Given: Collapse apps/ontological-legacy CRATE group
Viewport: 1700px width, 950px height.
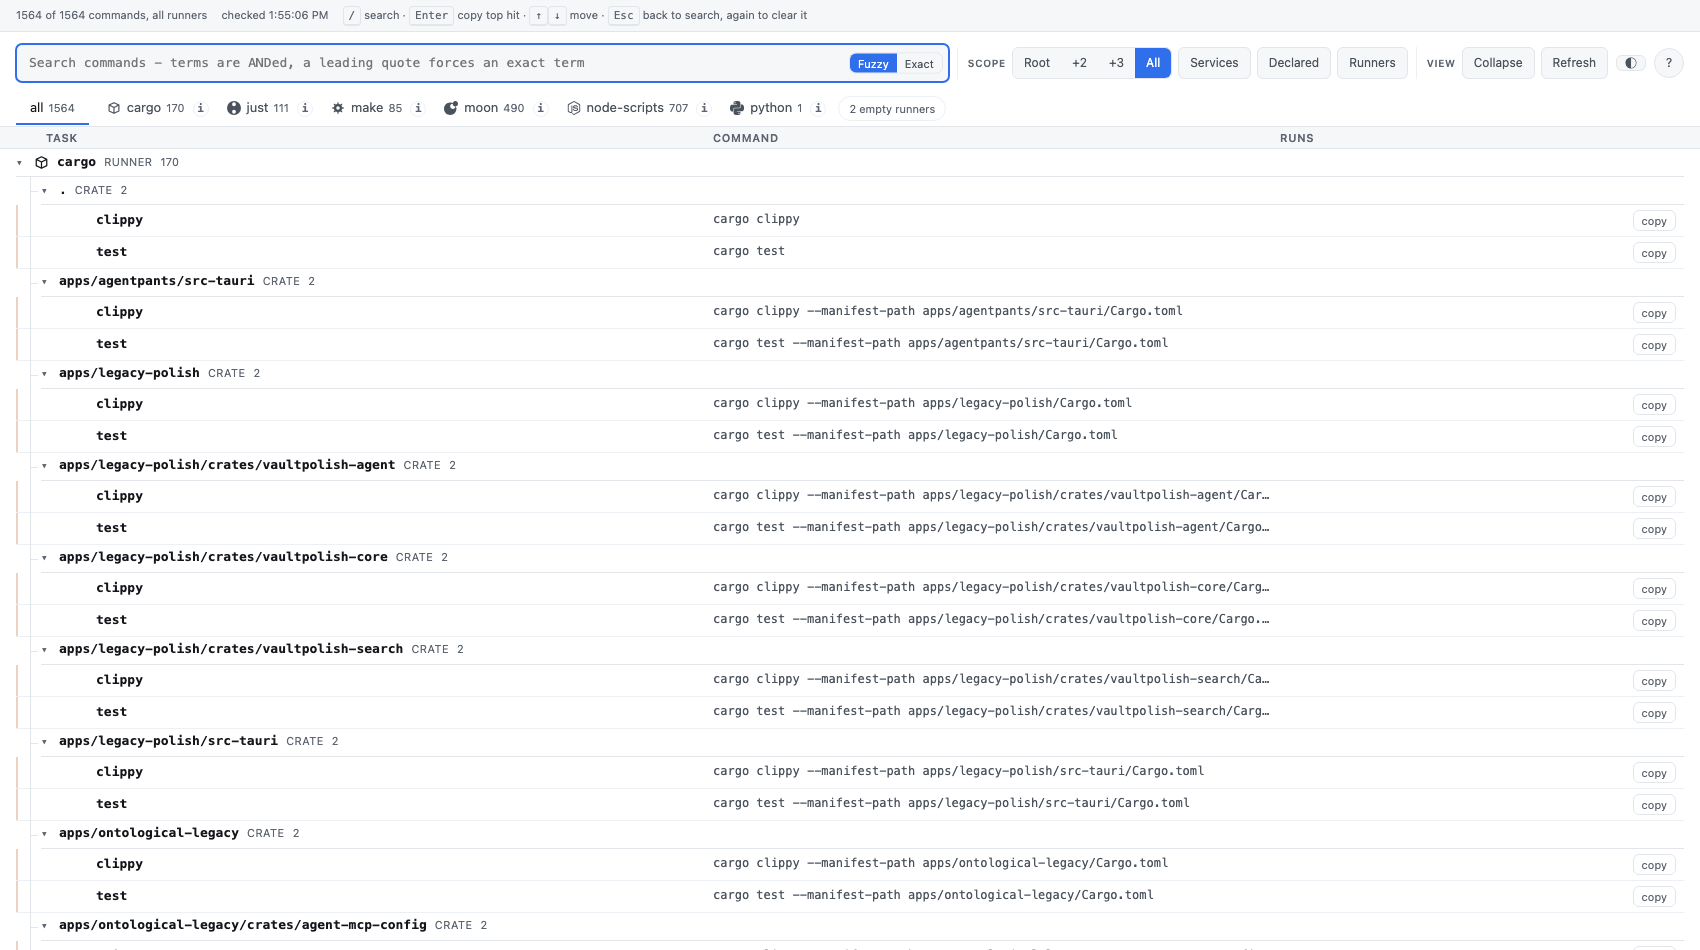Looking at the screenshot, I should (x=44, y=834).
